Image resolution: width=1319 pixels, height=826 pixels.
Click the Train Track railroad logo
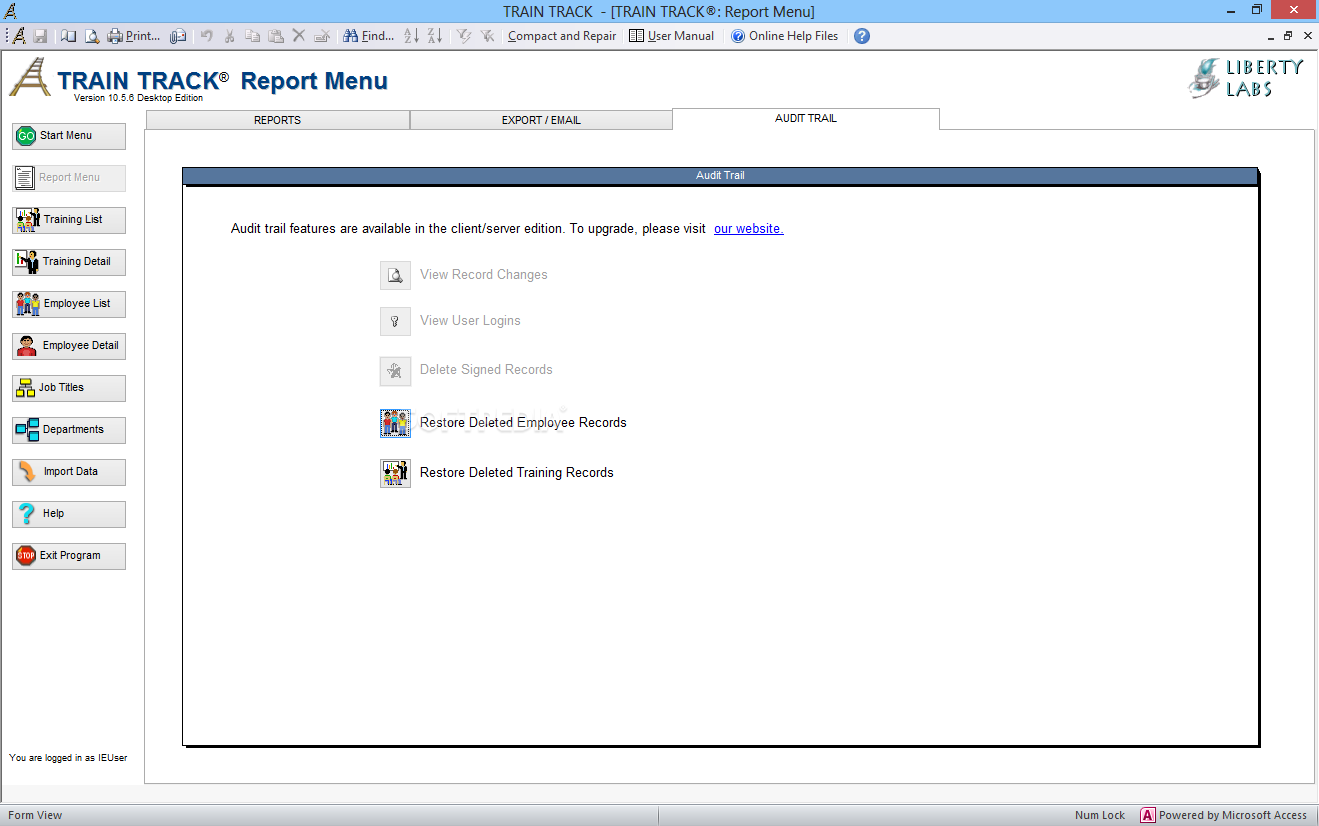click(29, 77)
